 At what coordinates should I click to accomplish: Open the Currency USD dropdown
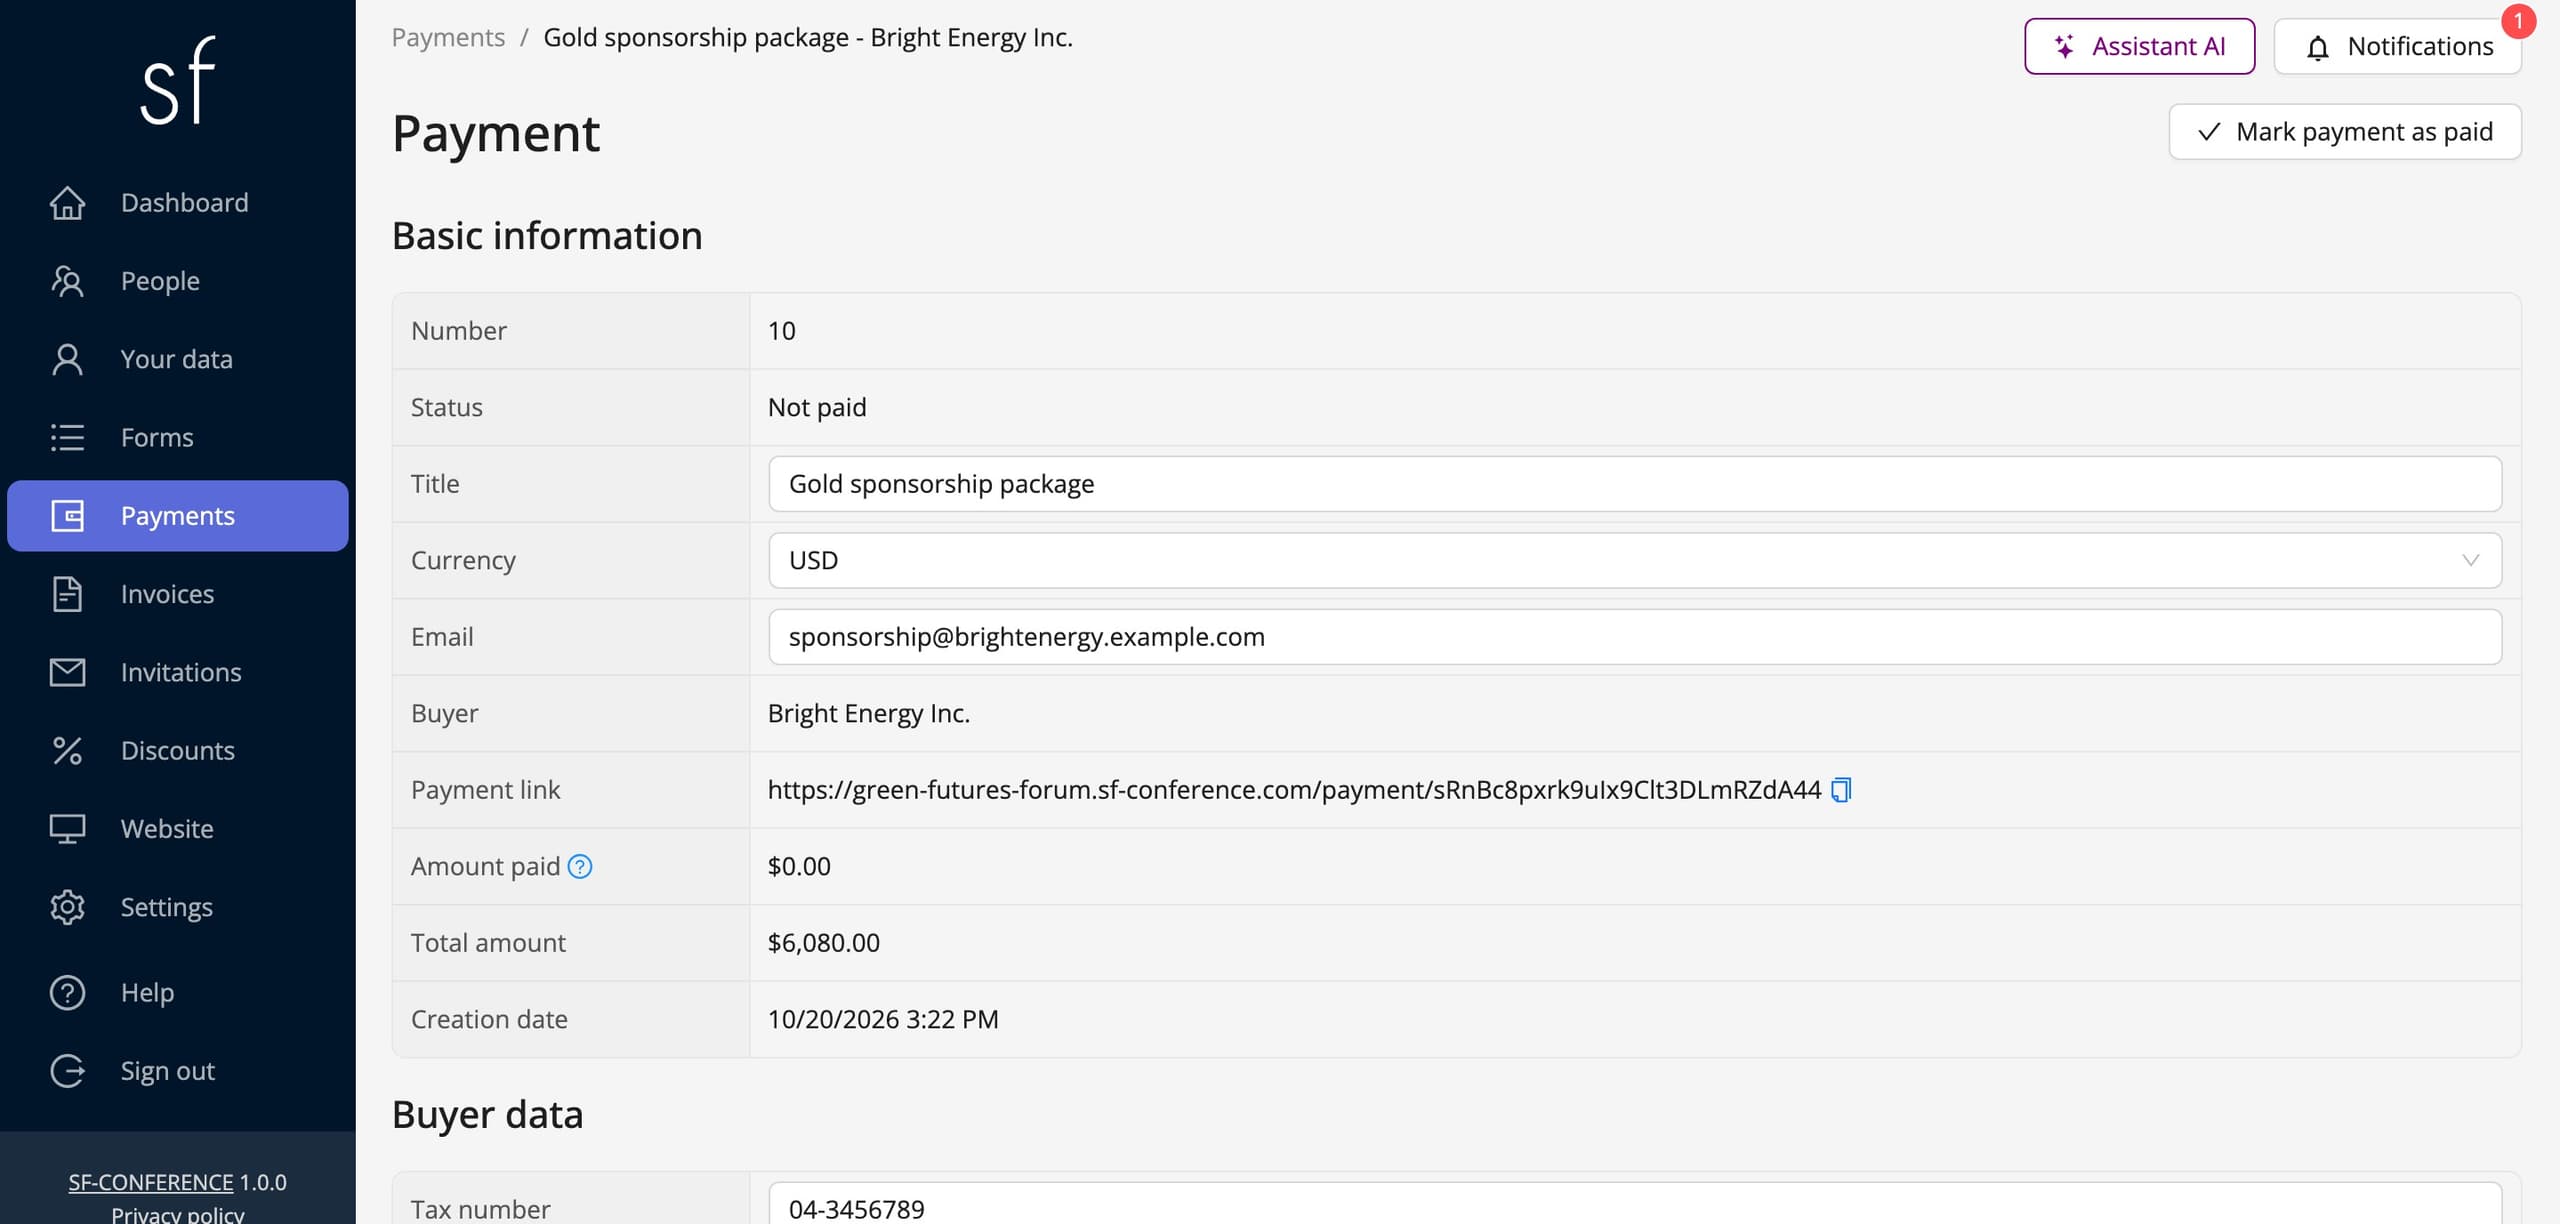click(x=1634, y=560)
